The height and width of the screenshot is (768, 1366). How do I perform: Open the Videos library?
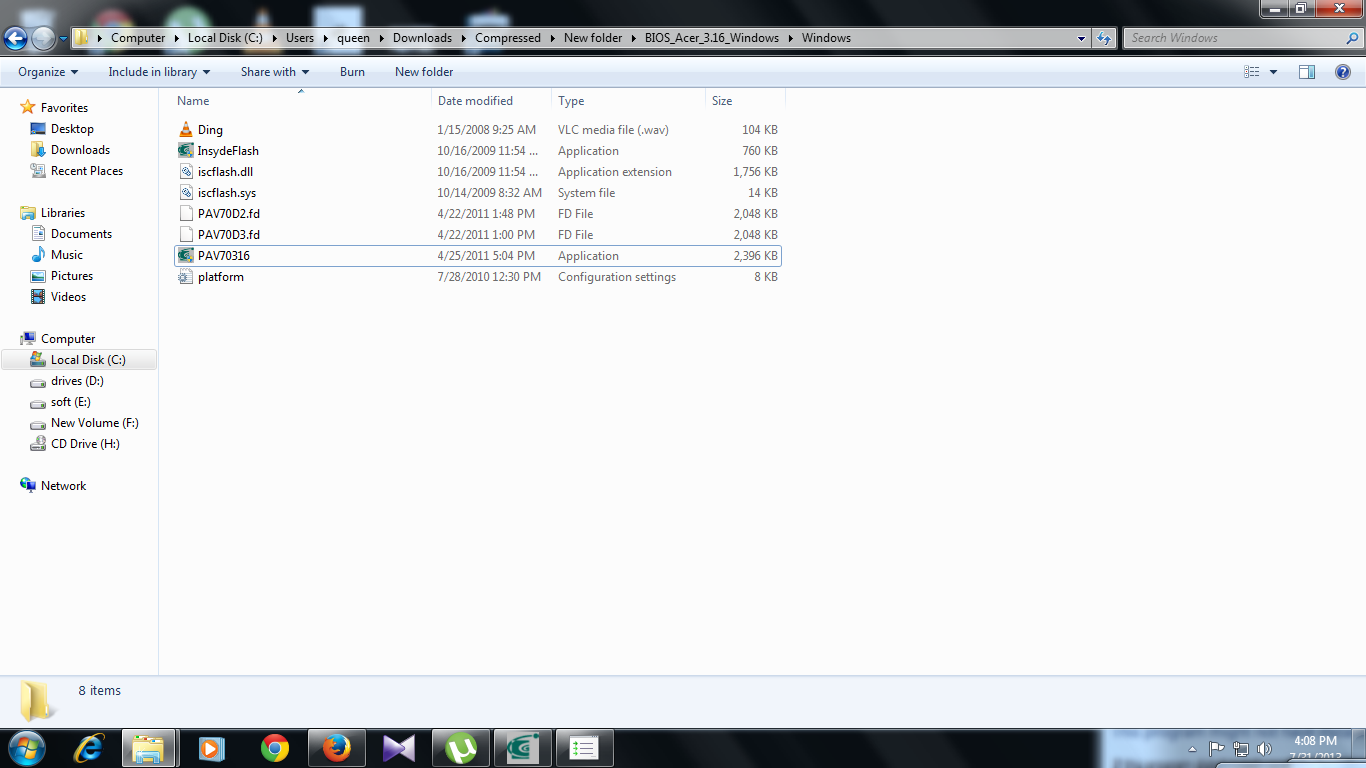(69, 297)
